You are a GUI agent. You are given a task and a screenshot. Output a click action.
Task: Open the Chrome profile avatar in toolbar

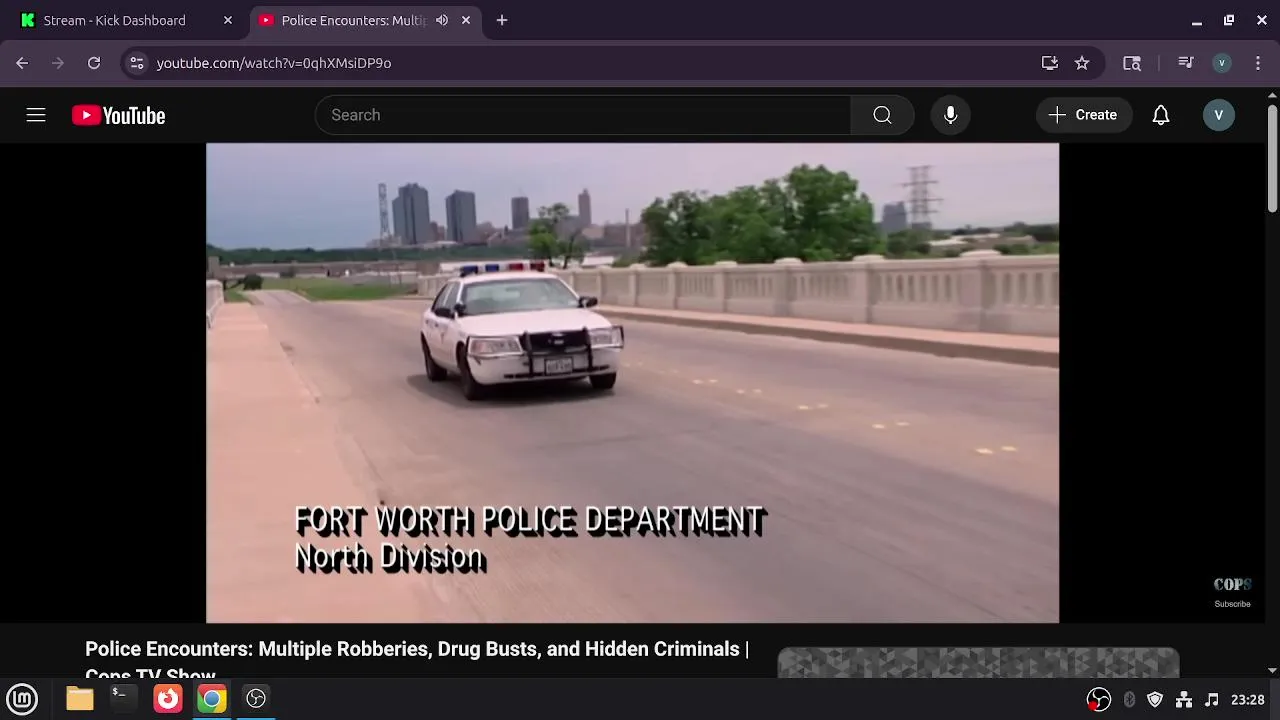pyautogui.click(x=1221, y=63)
